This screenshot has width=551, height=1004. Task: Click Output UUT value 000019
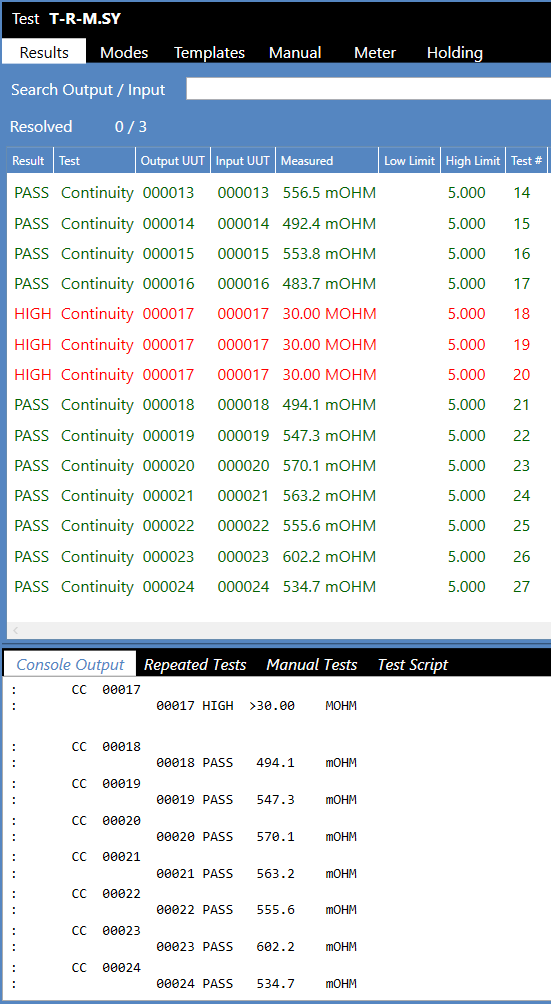click(x=168, y=435)
